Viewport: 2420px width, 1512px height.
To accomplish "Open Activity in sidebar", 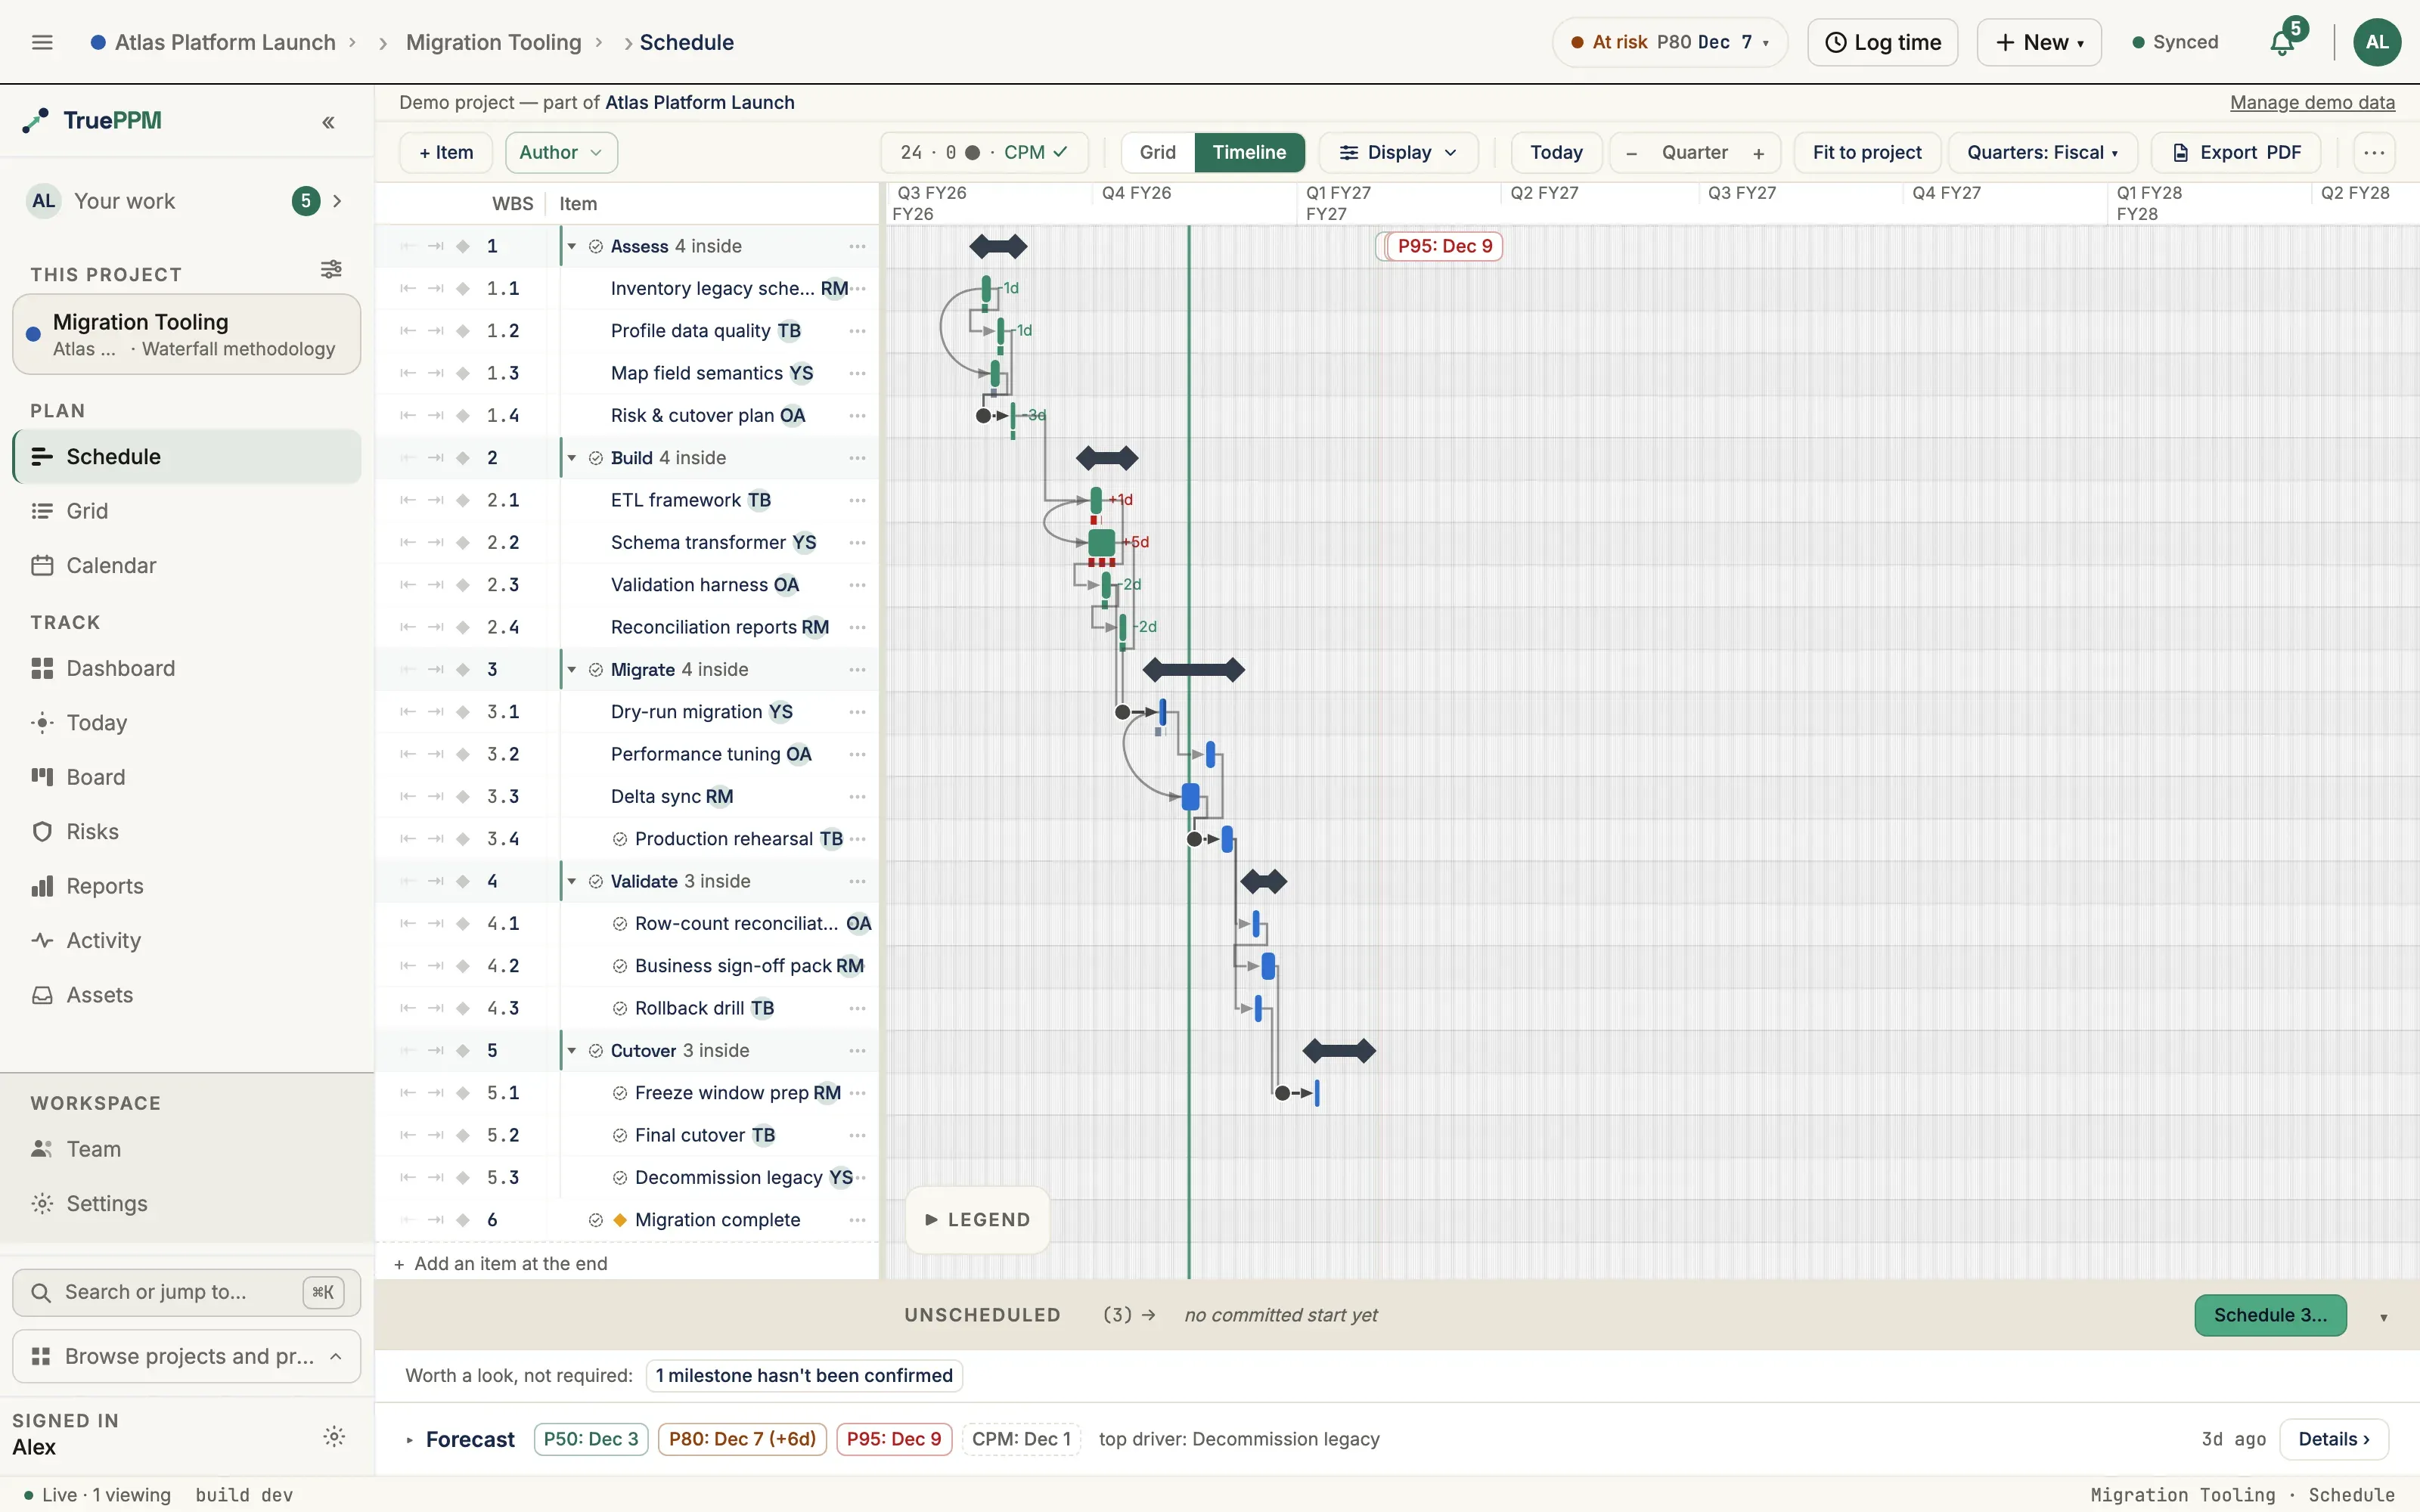I will [x=186, y=941].
